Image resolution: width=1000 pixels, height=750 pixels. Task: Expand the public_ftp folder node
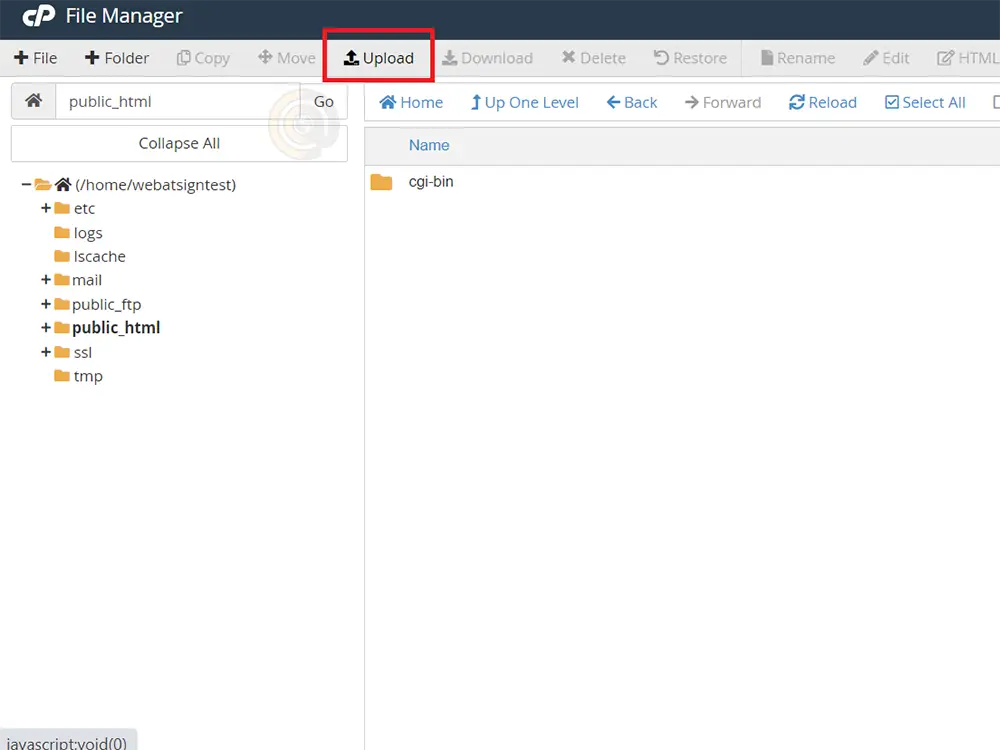click(x=46, y=304)
